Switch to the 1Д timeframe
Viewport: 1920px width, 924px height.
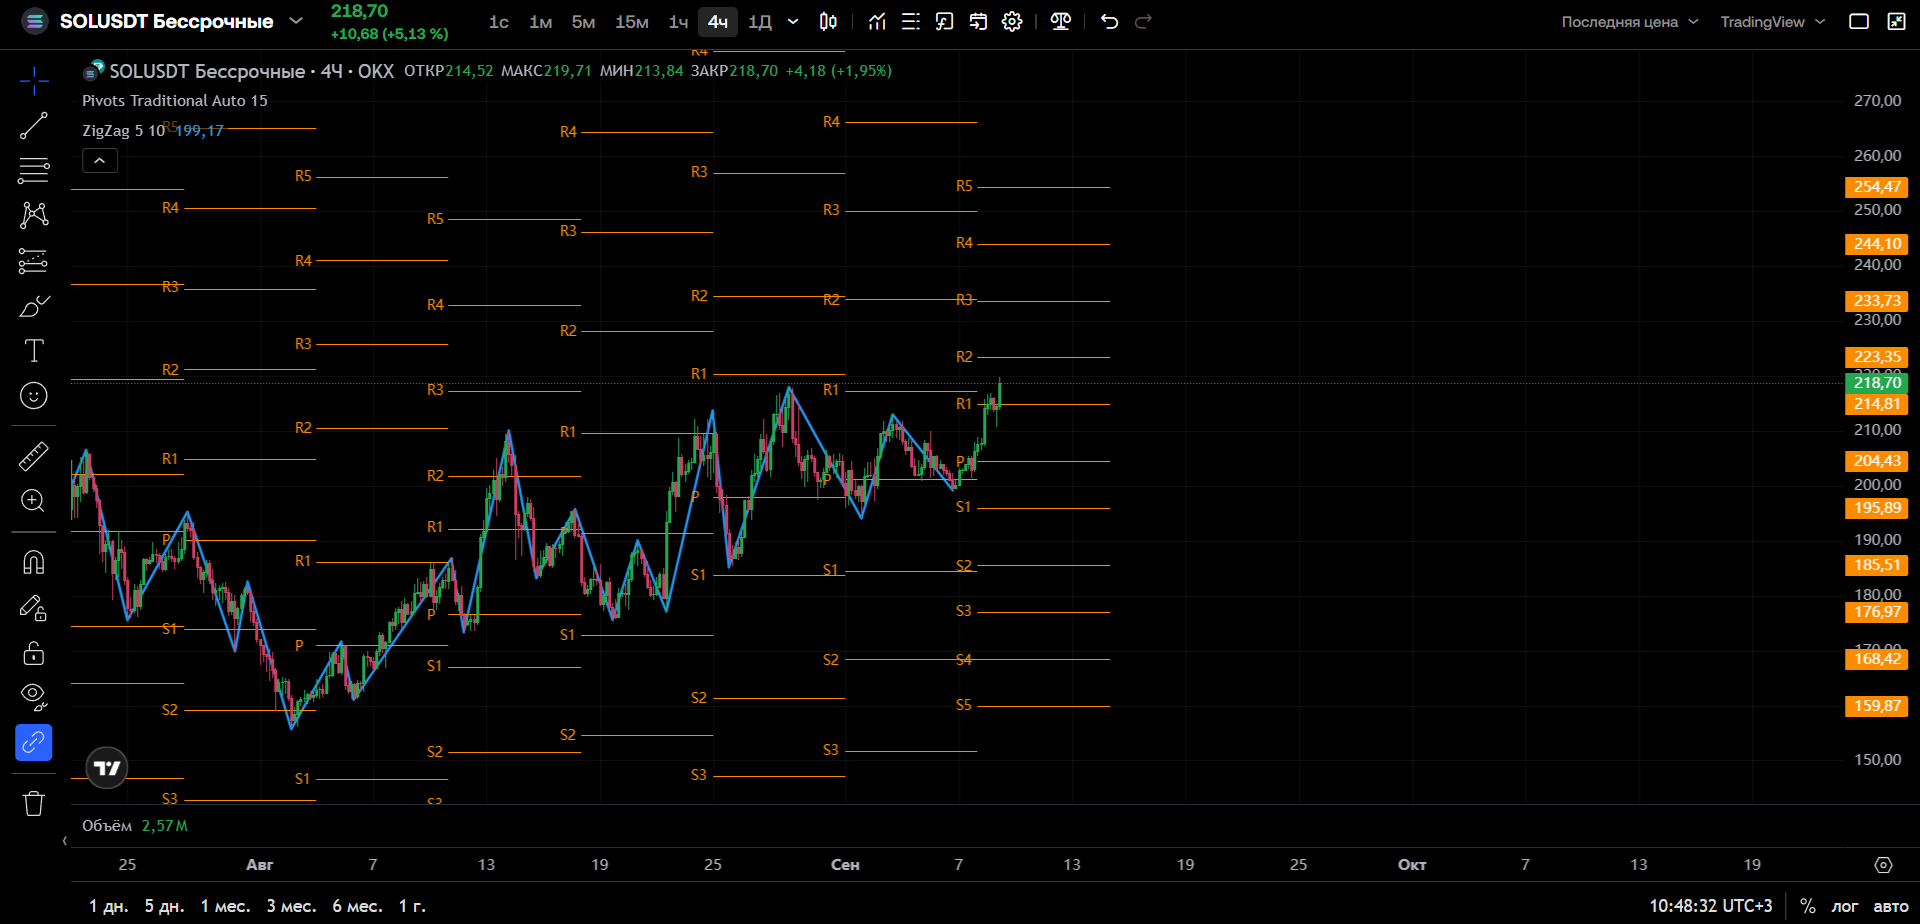click(x=760, y=22)
